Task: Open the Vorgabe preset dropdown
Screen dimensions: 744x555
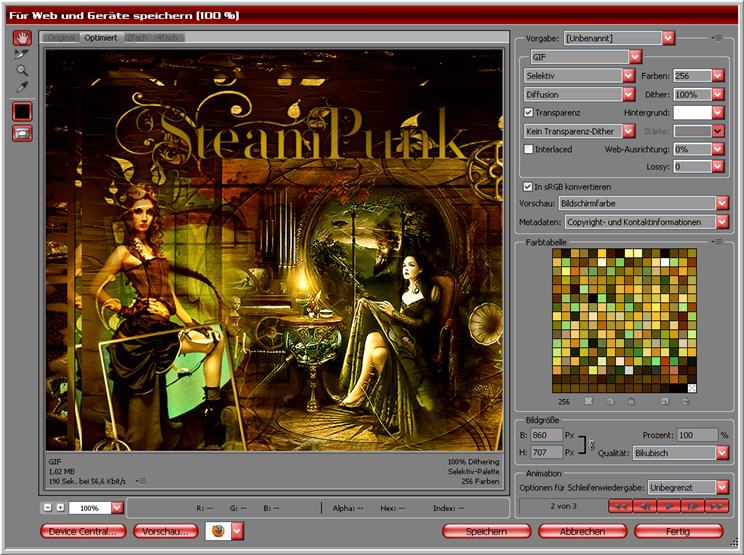Action: 668,38
